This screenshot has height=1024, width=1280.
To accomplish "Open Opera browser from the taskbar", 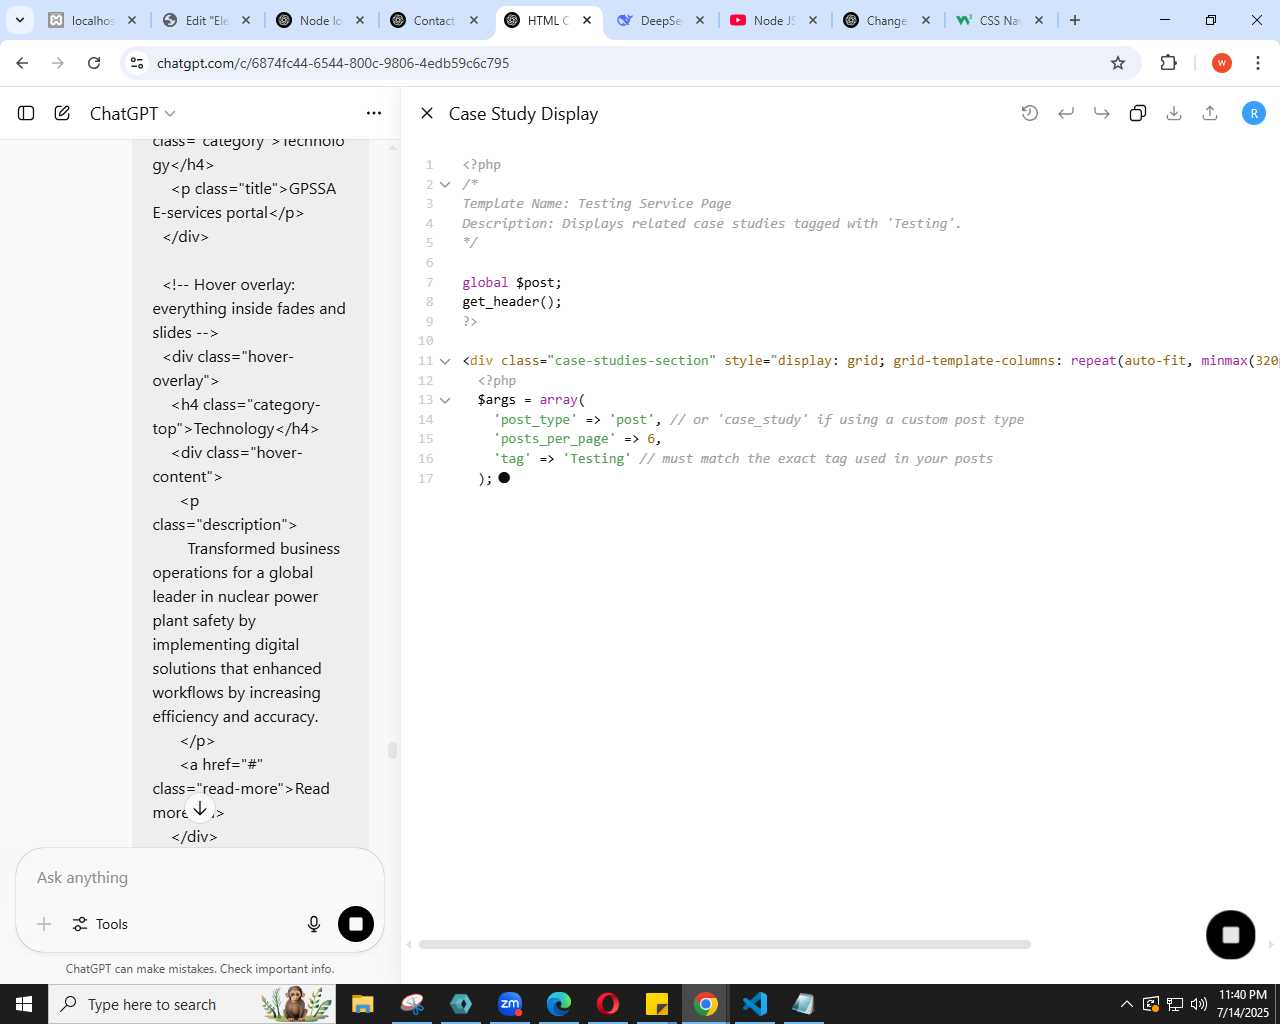I will (x=608, y=1004).
